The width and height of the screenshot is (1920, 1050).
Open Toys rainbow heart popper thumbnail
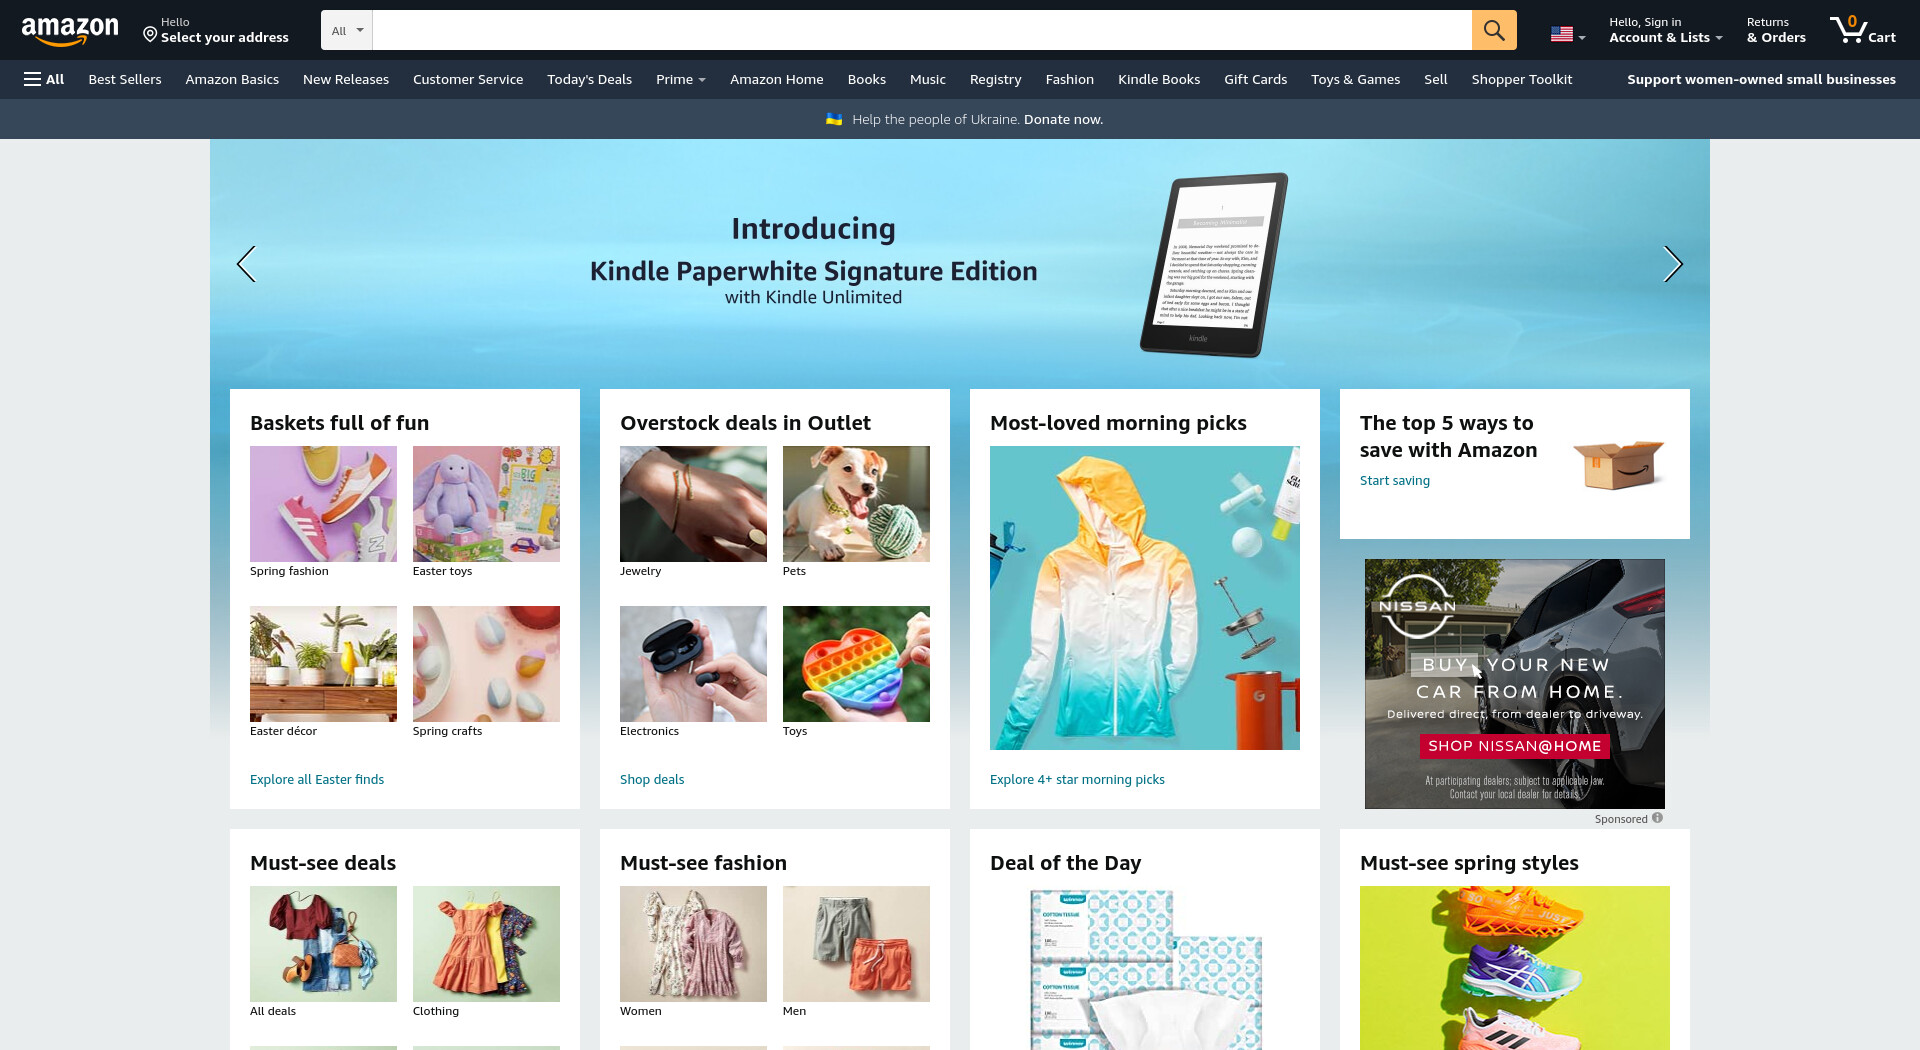pyautogui.click(x=856, y=664)
